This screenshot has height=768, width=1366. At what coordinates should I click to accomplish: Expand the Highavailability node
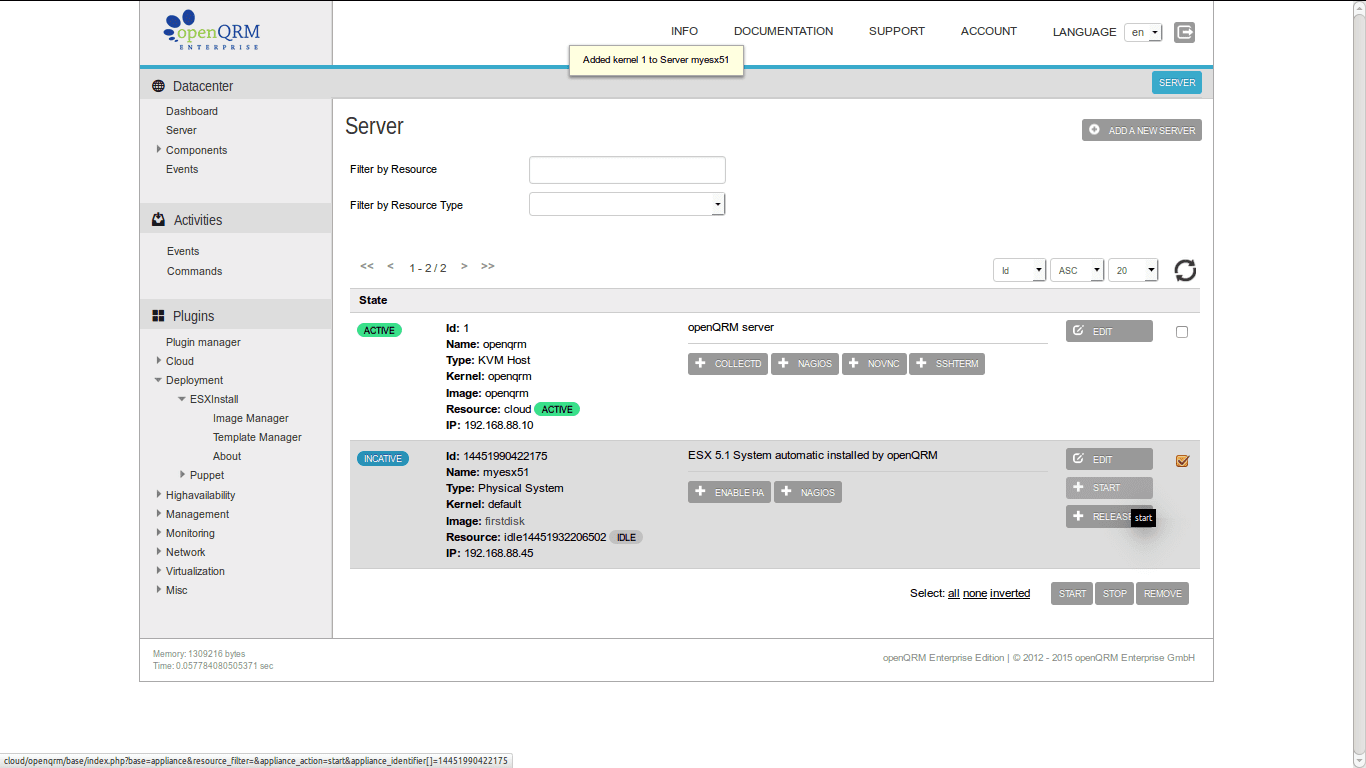click(x=159, y=494)
